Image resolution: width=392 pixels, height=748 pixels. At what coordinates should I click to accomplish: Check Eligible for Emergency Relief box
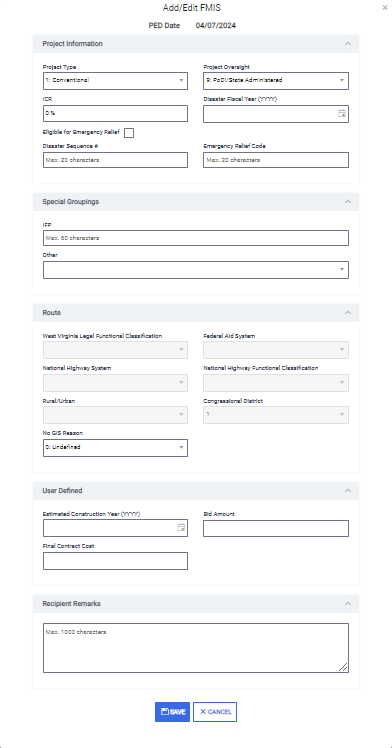click(x=129, y=133)
